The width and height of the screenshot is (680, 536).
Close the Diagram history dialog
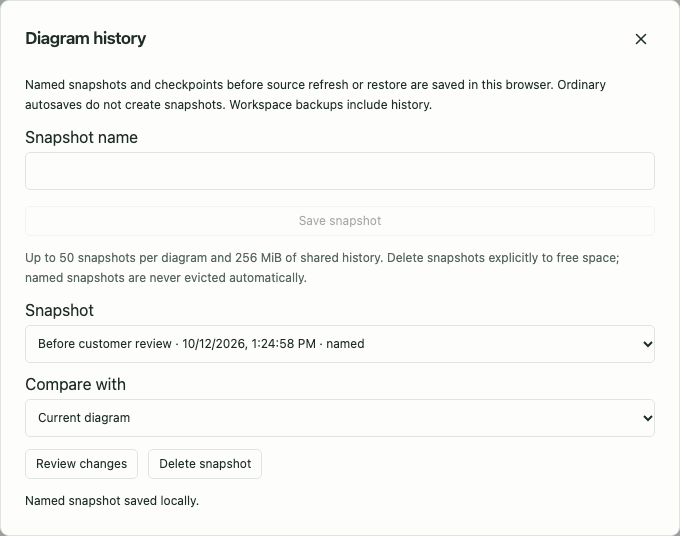(x=641, y=39)
